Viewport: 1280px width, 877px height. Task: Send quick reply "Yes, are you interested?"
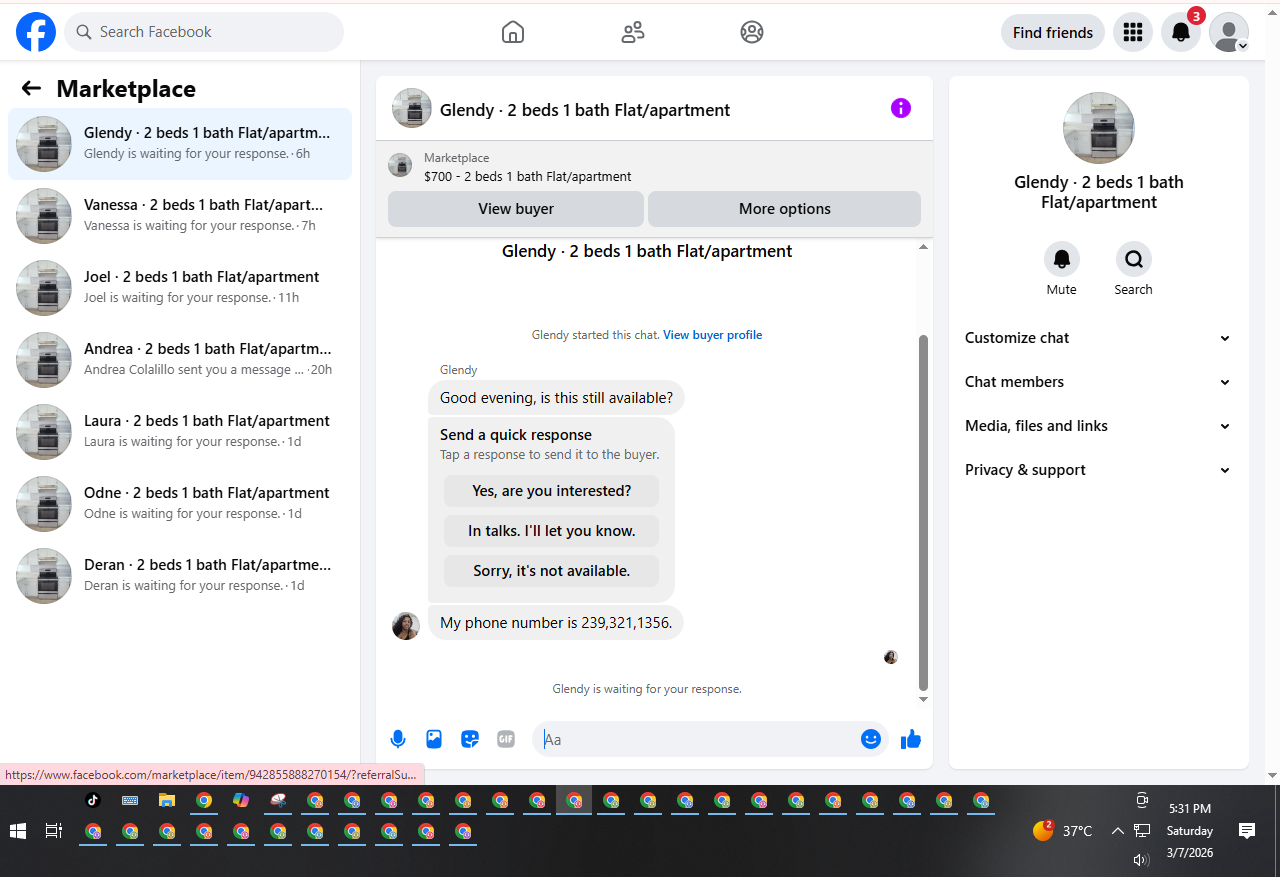[x=552, y=491]
